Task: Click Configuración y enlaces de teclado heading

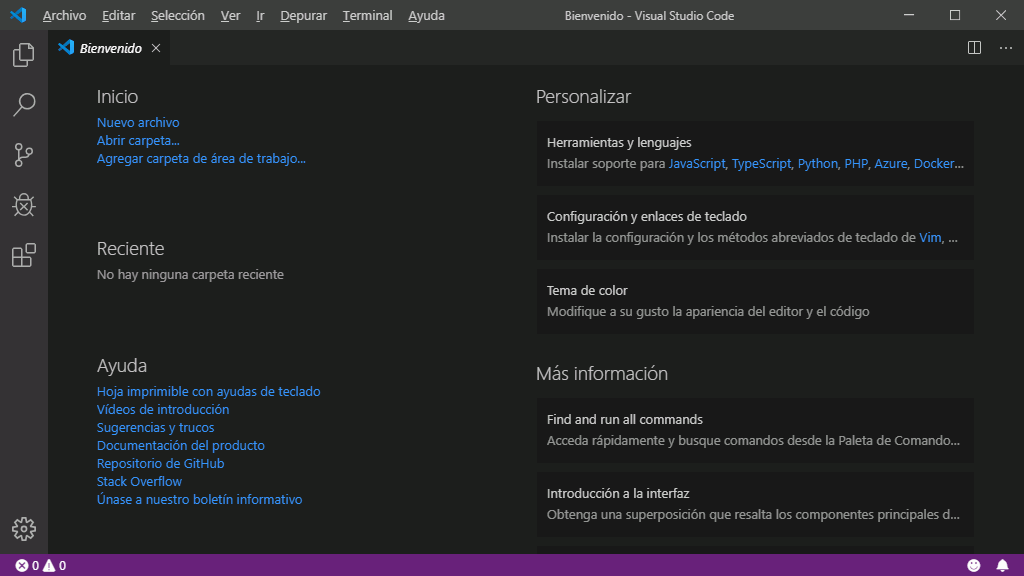Action: coord(647,216)
